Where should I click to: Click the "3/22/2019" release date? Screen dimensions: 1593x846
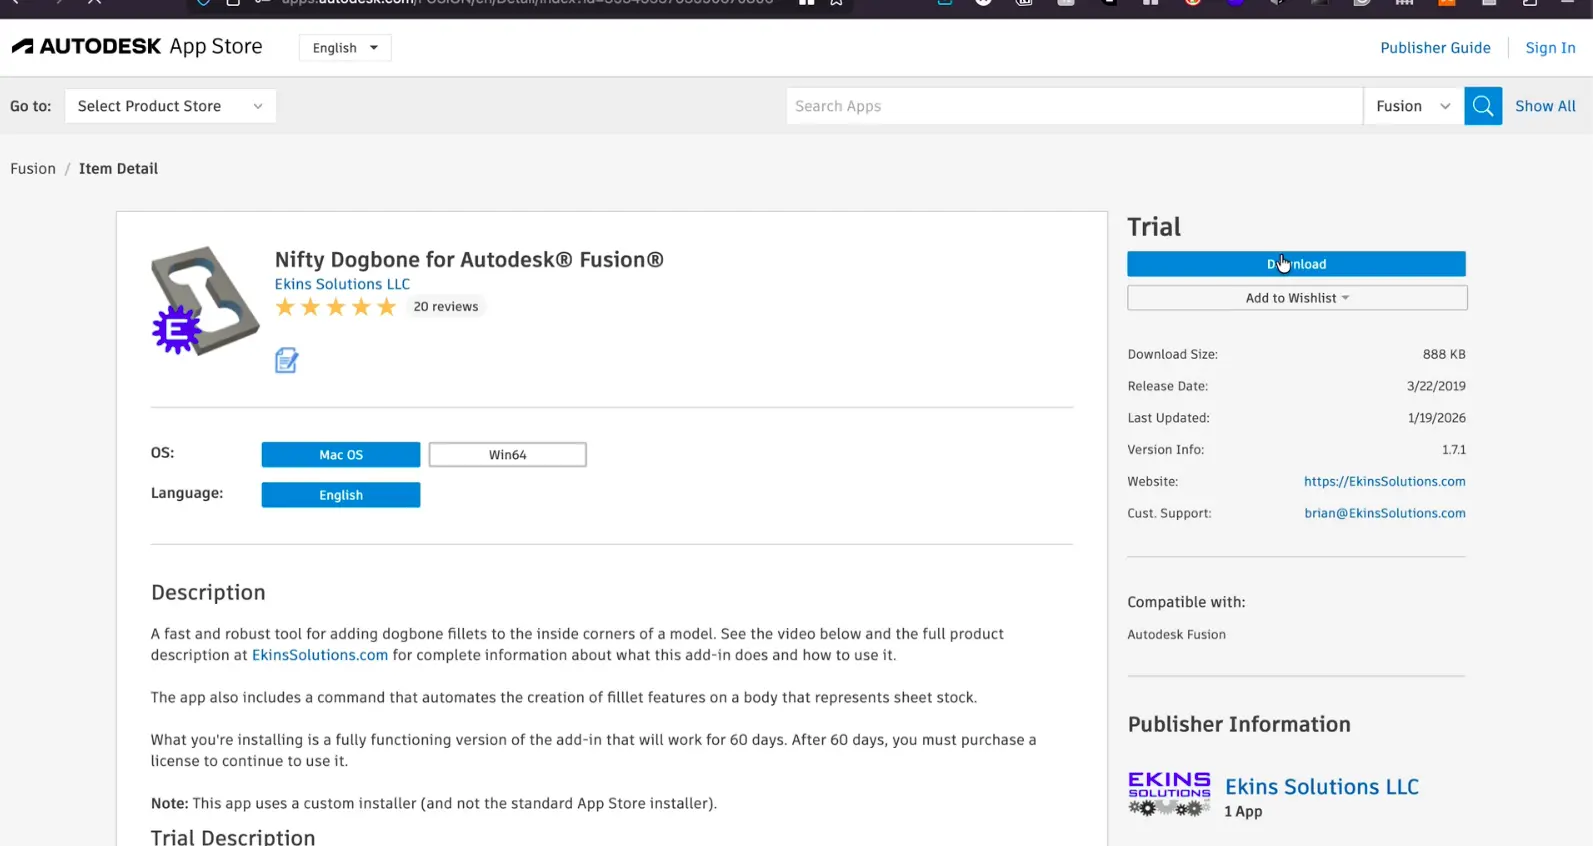click(1436, 387)
